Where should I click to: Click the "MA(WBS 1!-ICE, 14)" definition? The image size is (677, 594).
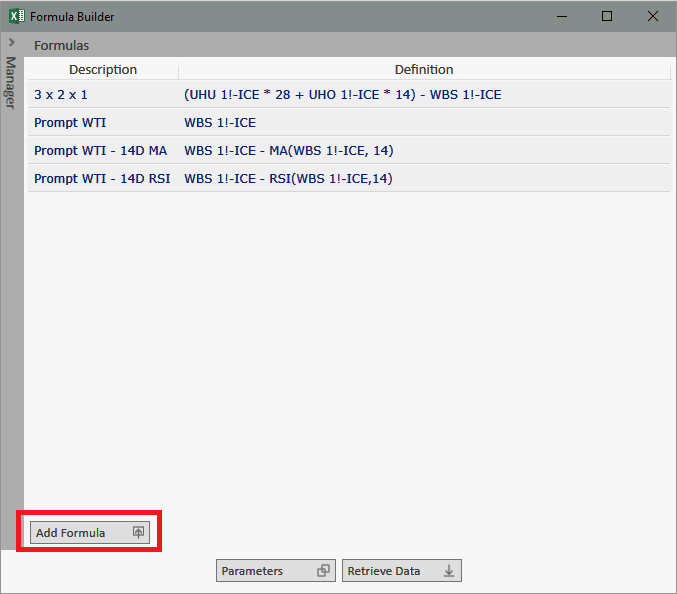(x=289, y=151)
